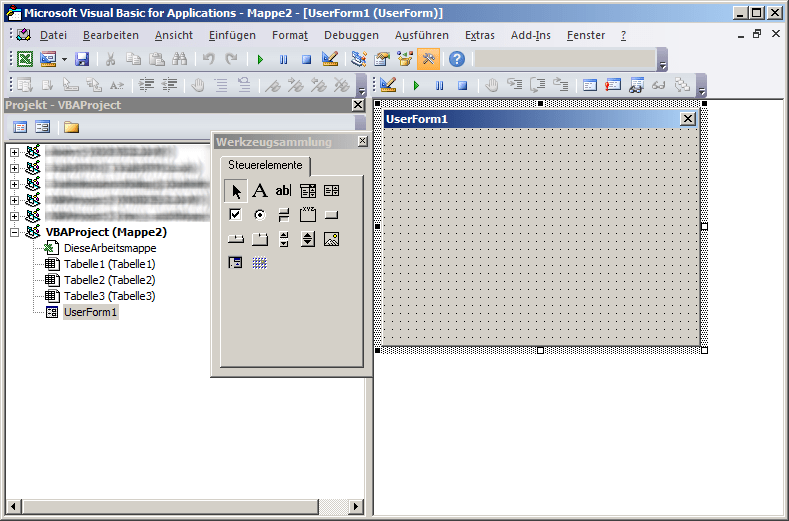Open the Insert UserForm dropdown arrow

64,59
